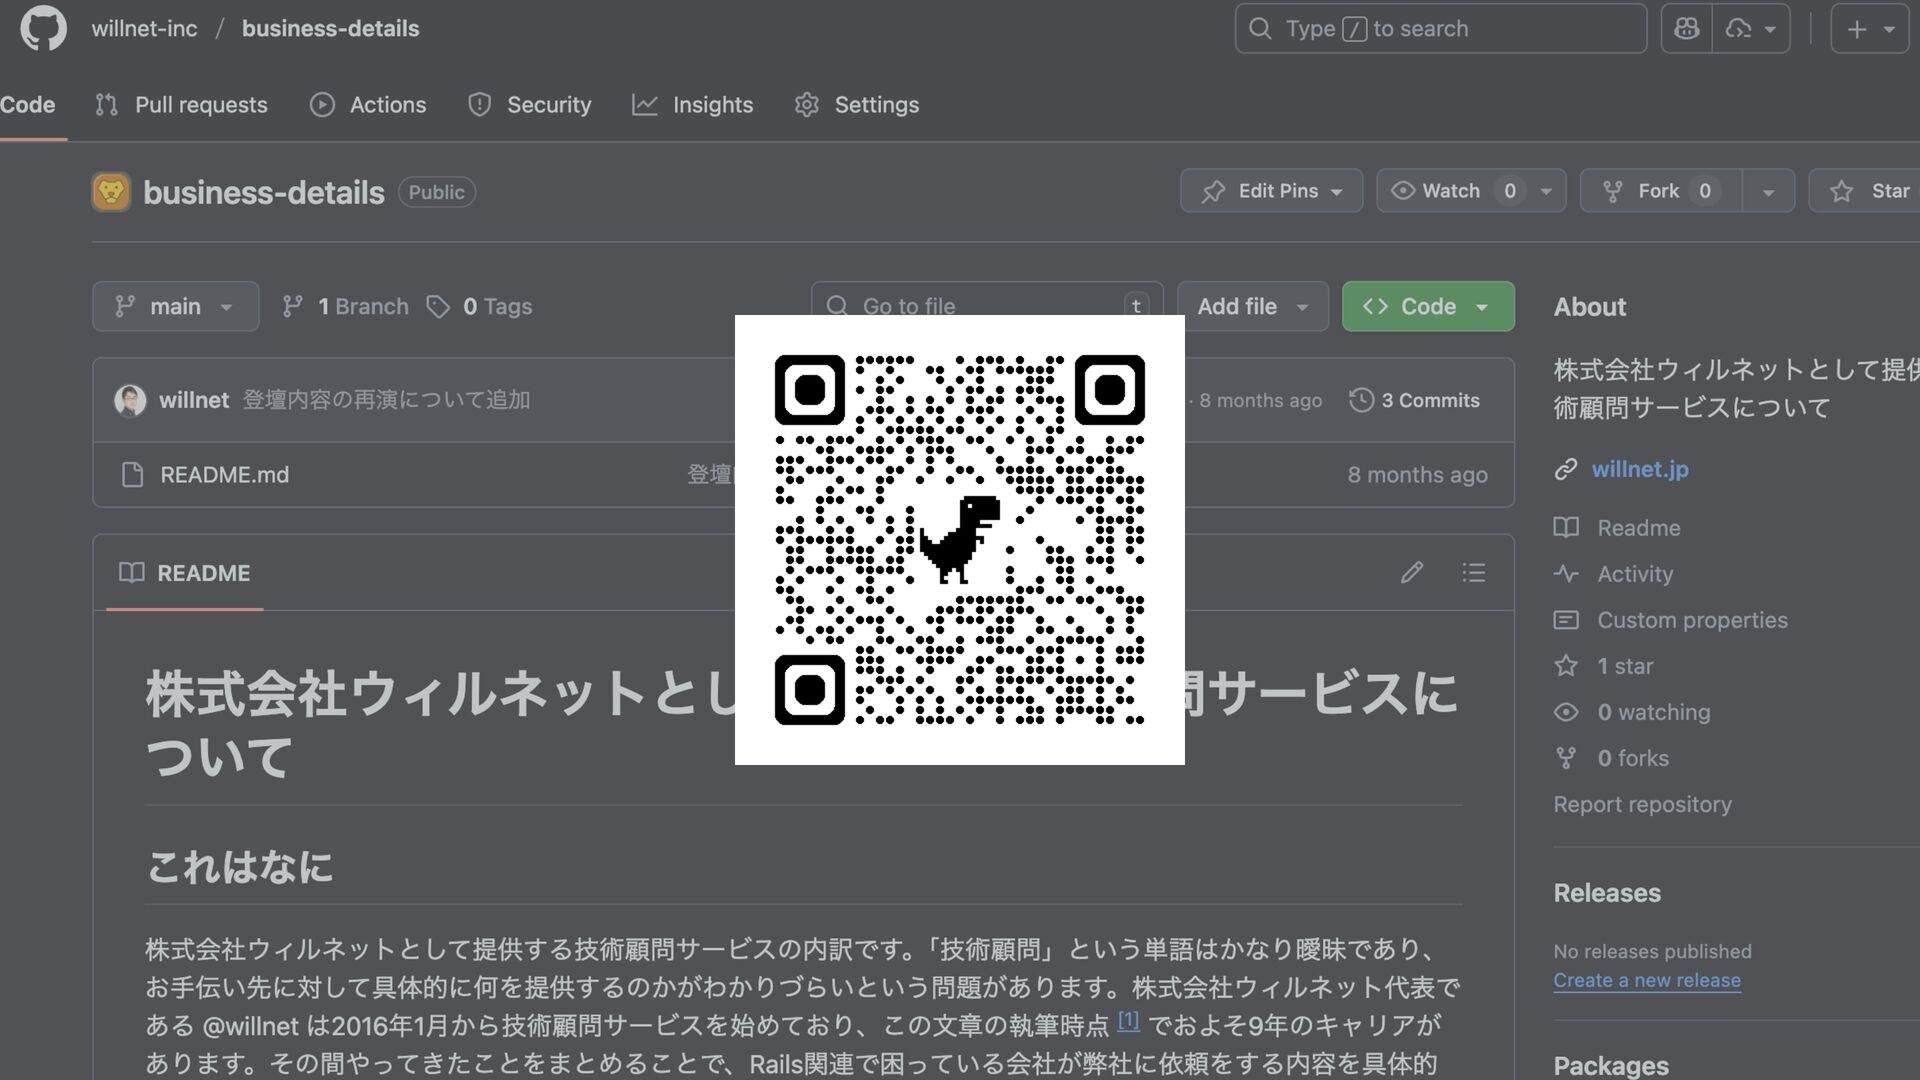This screenshot has height=1080, width=1920.
Task: Switch to the Pull requests tab
Action: coord(181,105)
